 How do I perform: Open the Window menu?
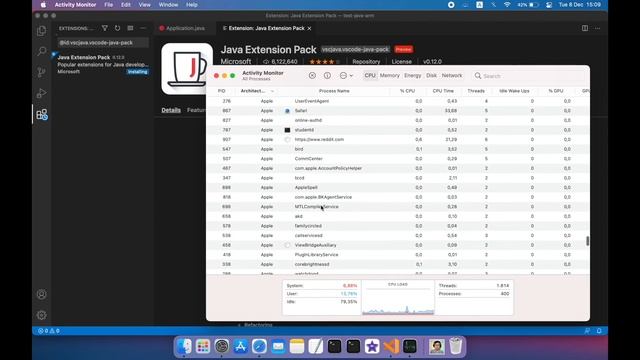pos(168,5)
